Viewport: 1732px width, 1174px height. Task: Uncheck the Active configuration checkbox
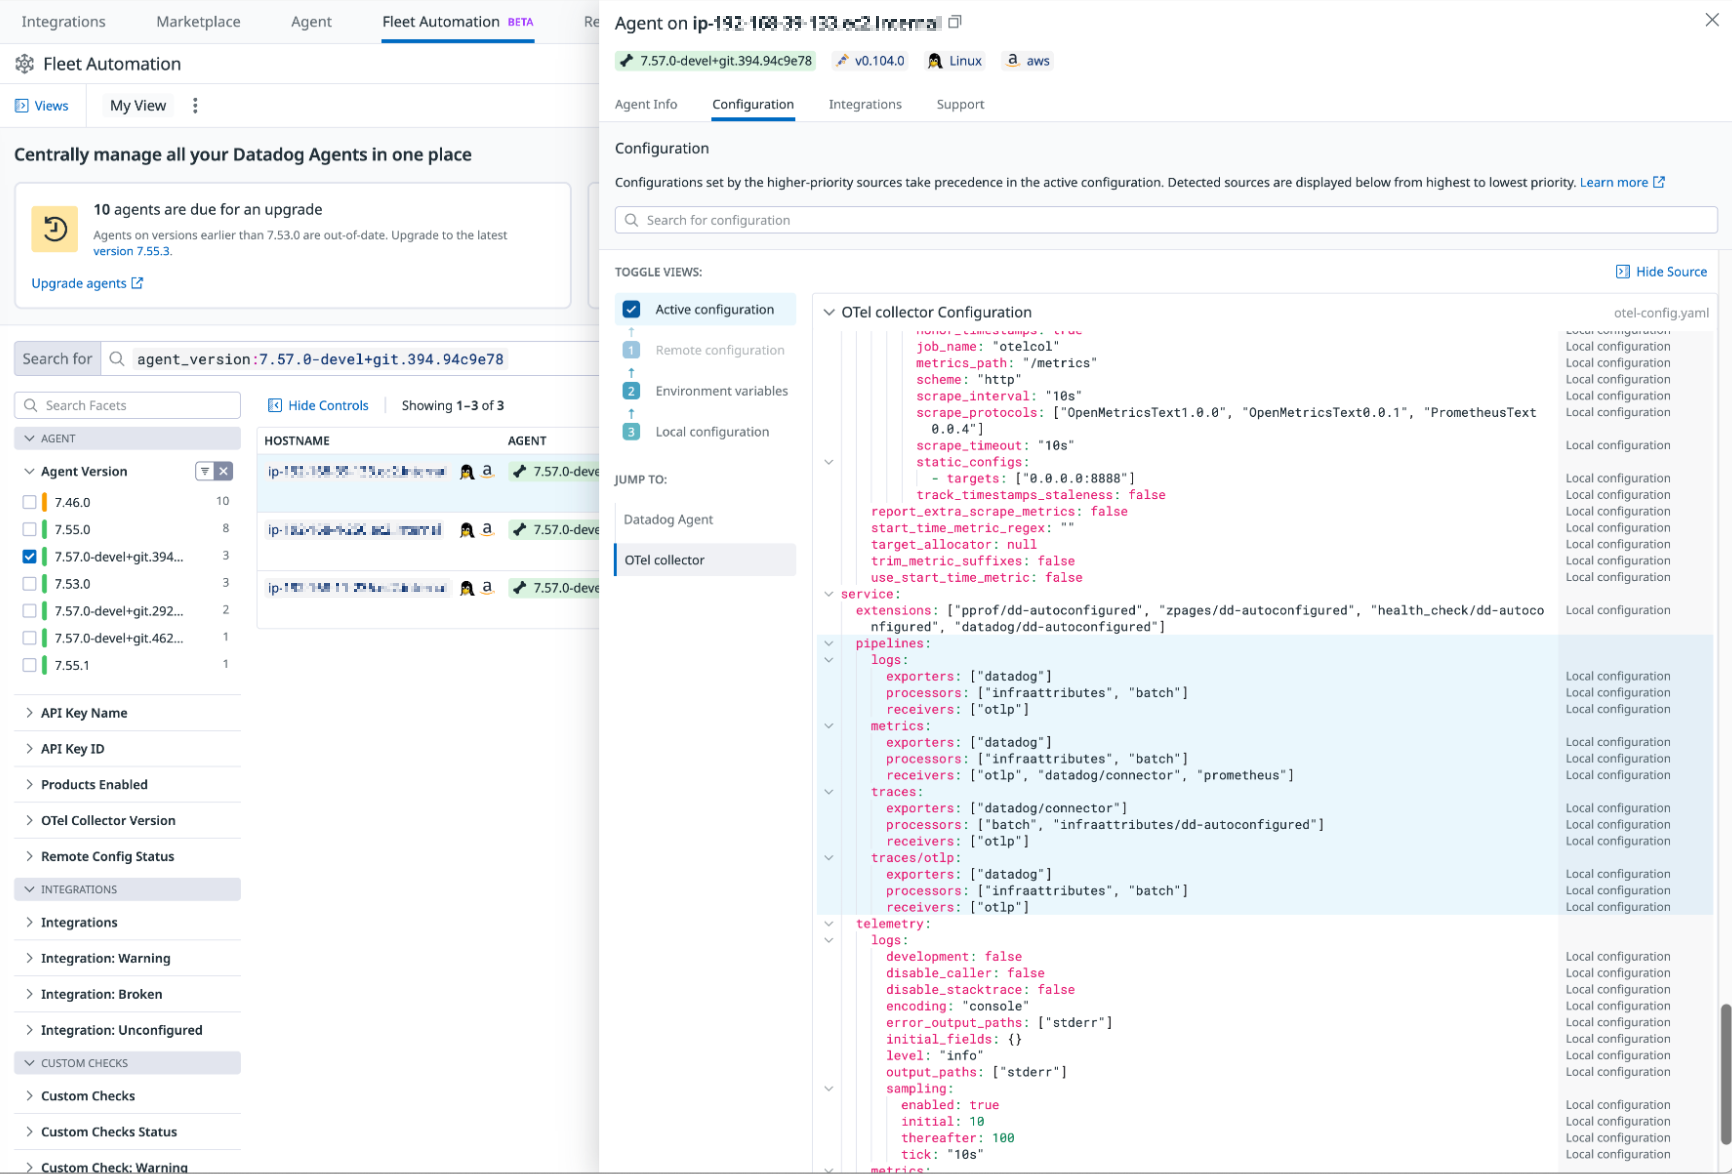[631, 310]
